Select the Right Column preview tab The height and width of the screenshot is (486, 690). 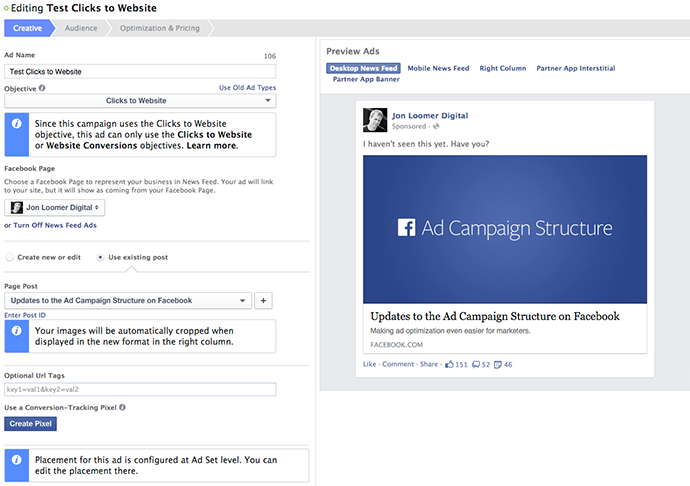tap(503, 68)
